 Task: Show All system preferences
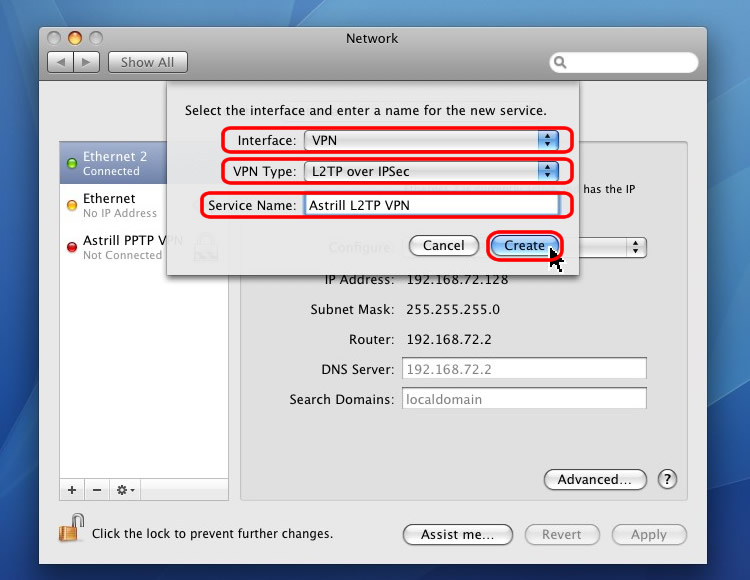point(148,62)
